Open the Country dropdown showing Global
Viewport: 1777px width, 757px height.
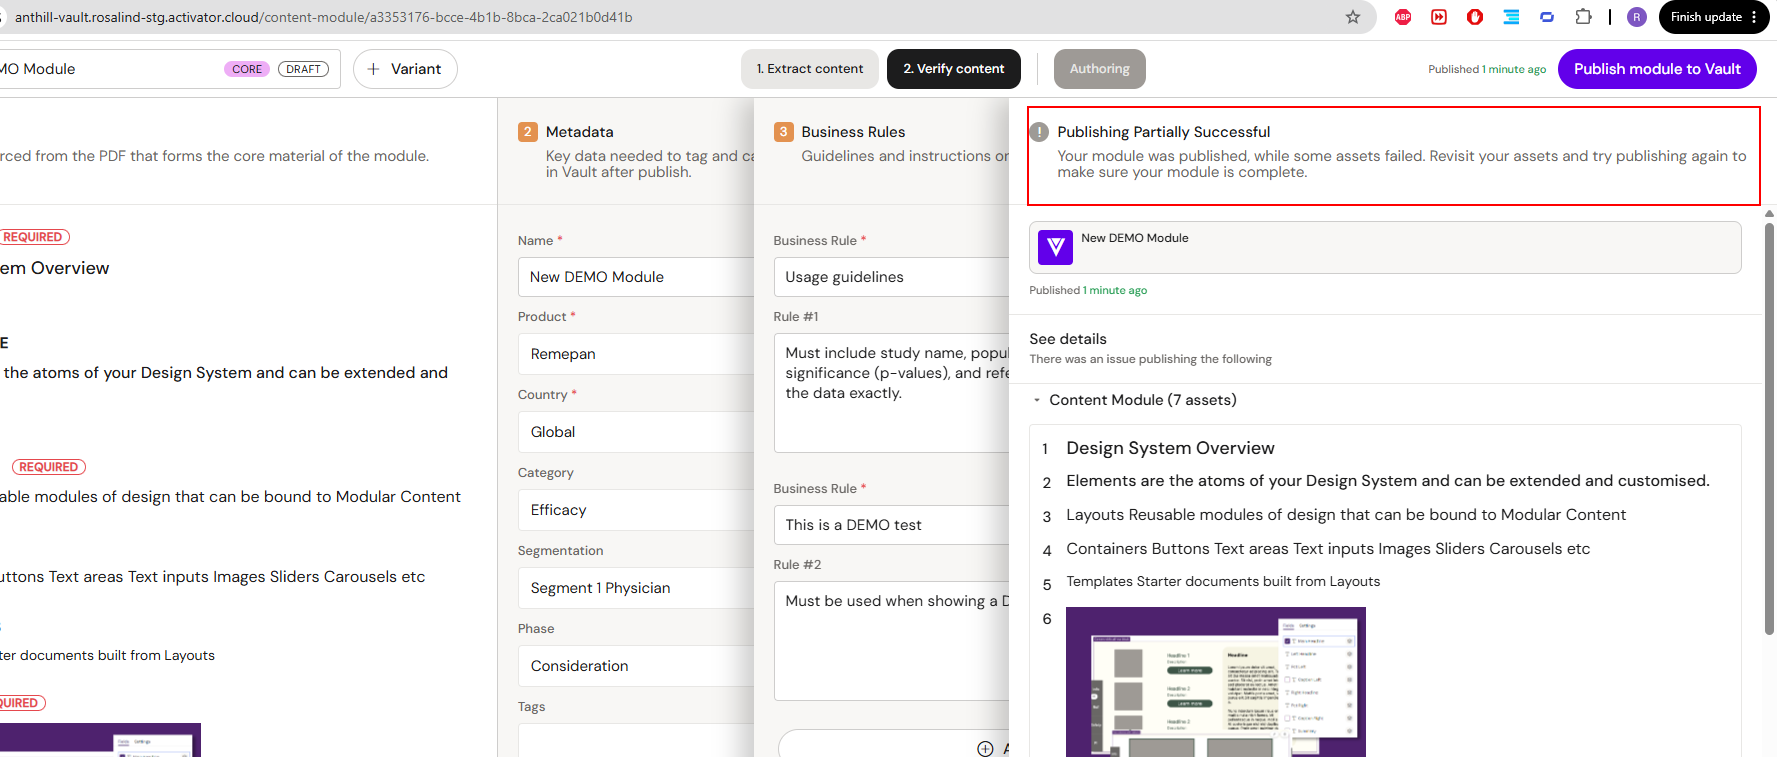(636, 432)
